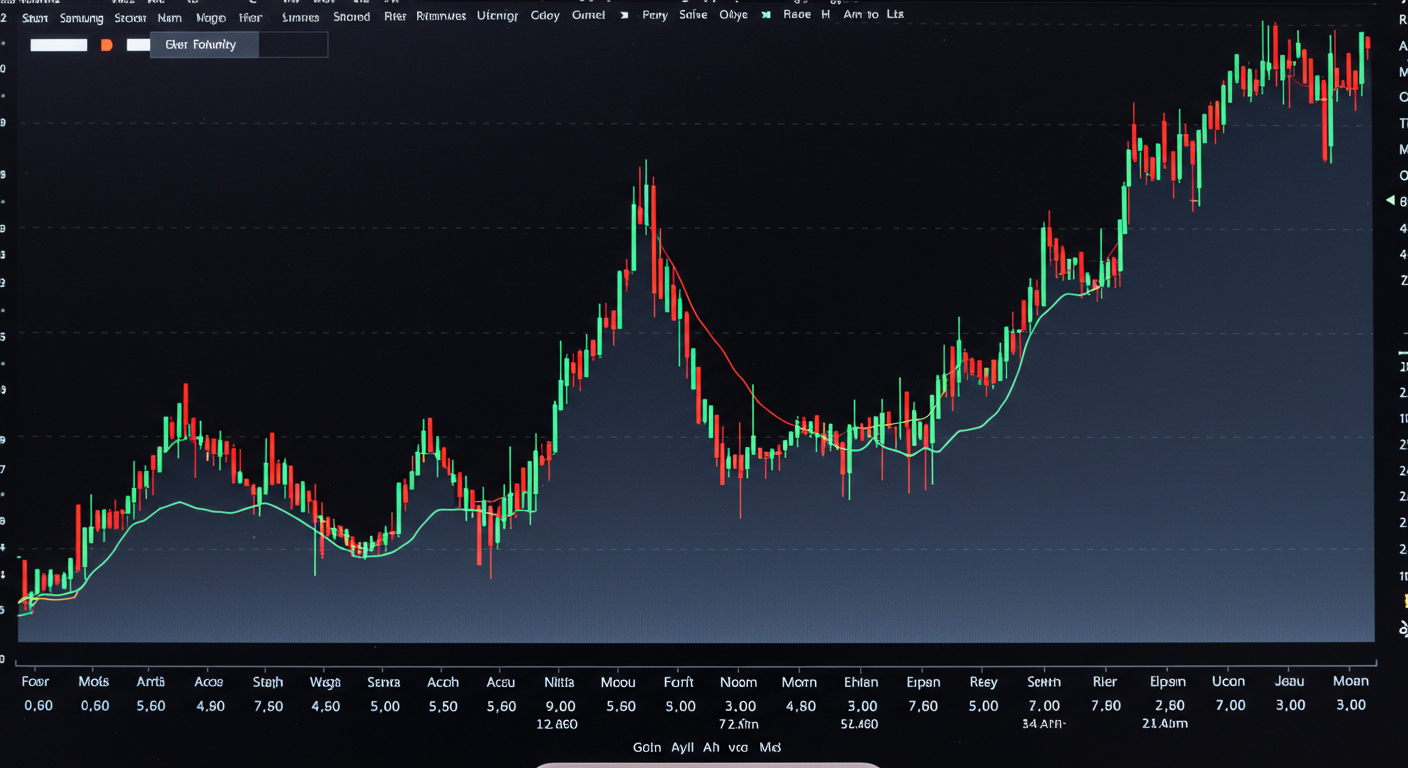Select the Rsey axis label
The height and width of the screenshot is (768, 1408).
tap(983, 682)
